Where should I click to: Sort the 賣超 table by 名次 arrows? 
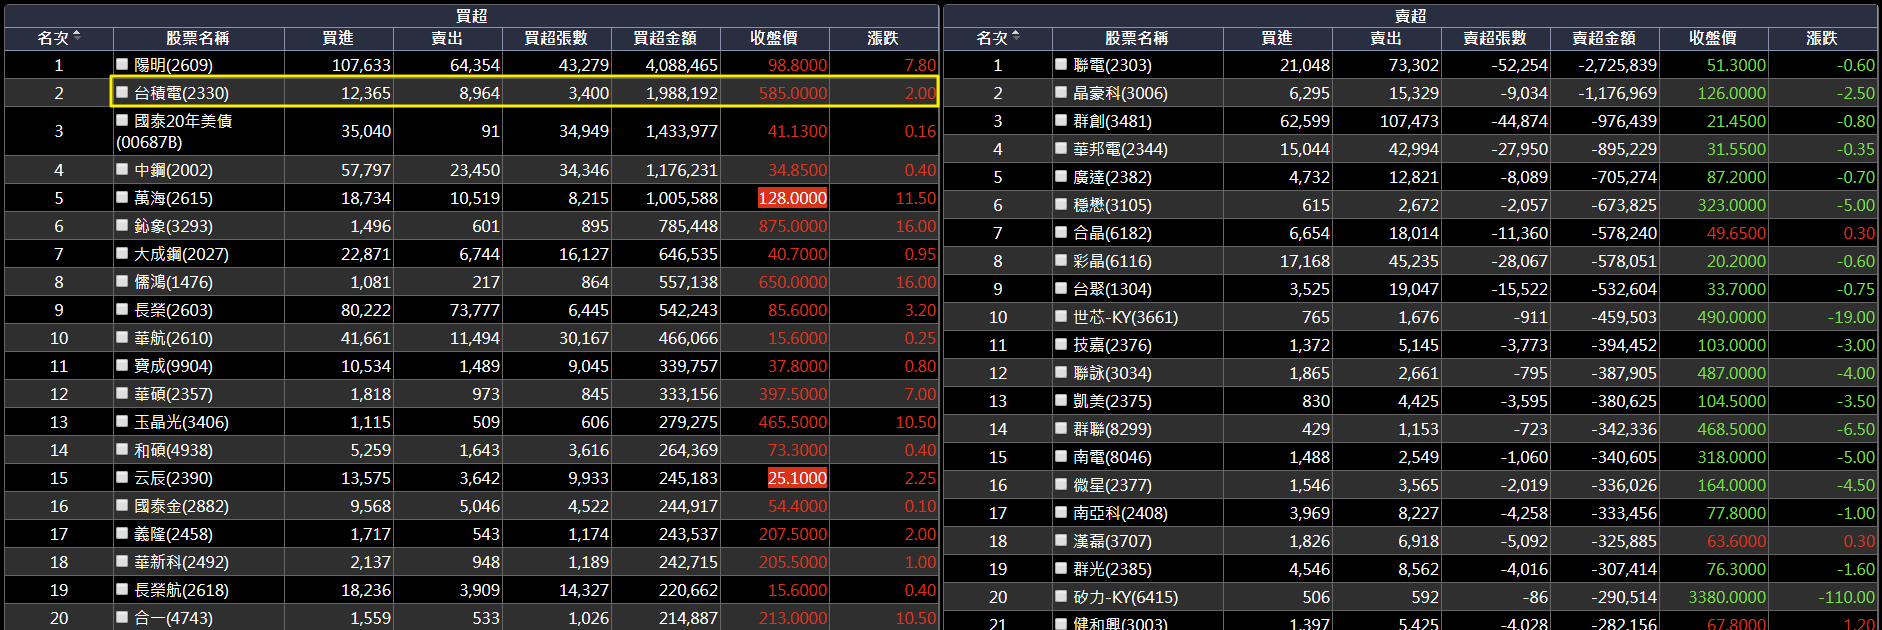click(x=1016, y=37)
